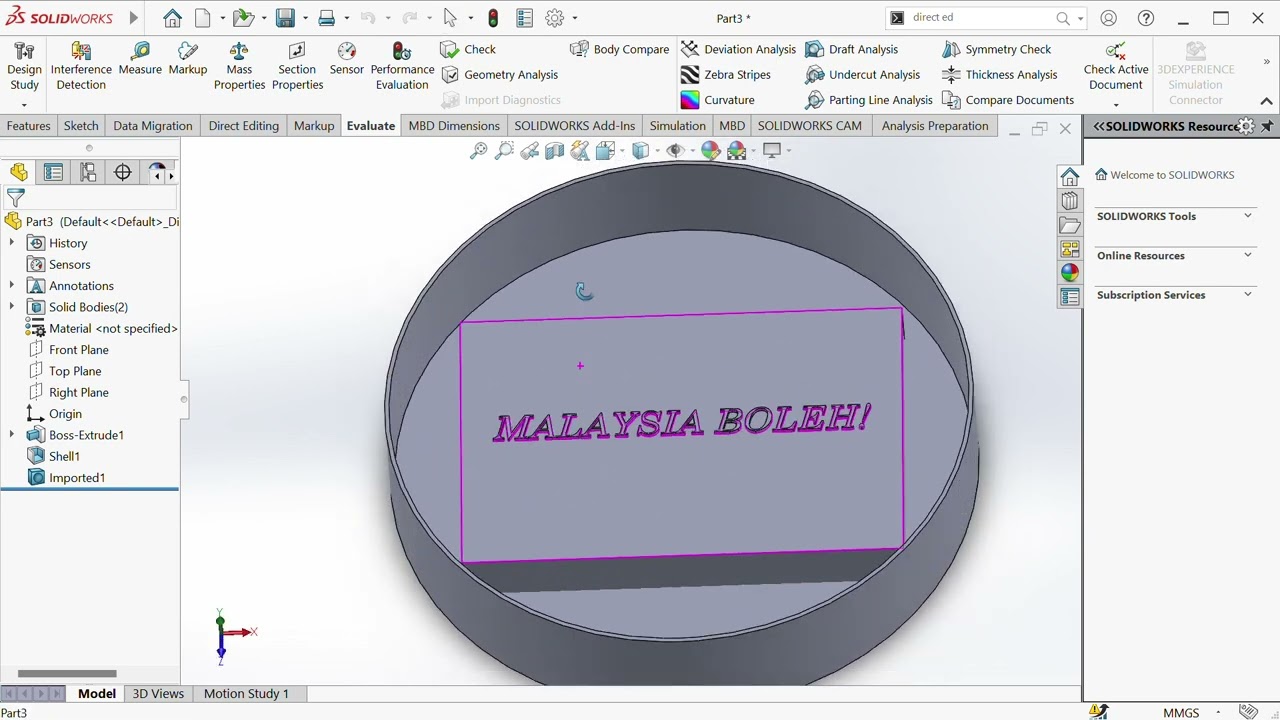Open Thickness Analysis
The width and height of the screenshot is (1280, 720).
[1000, 75]
